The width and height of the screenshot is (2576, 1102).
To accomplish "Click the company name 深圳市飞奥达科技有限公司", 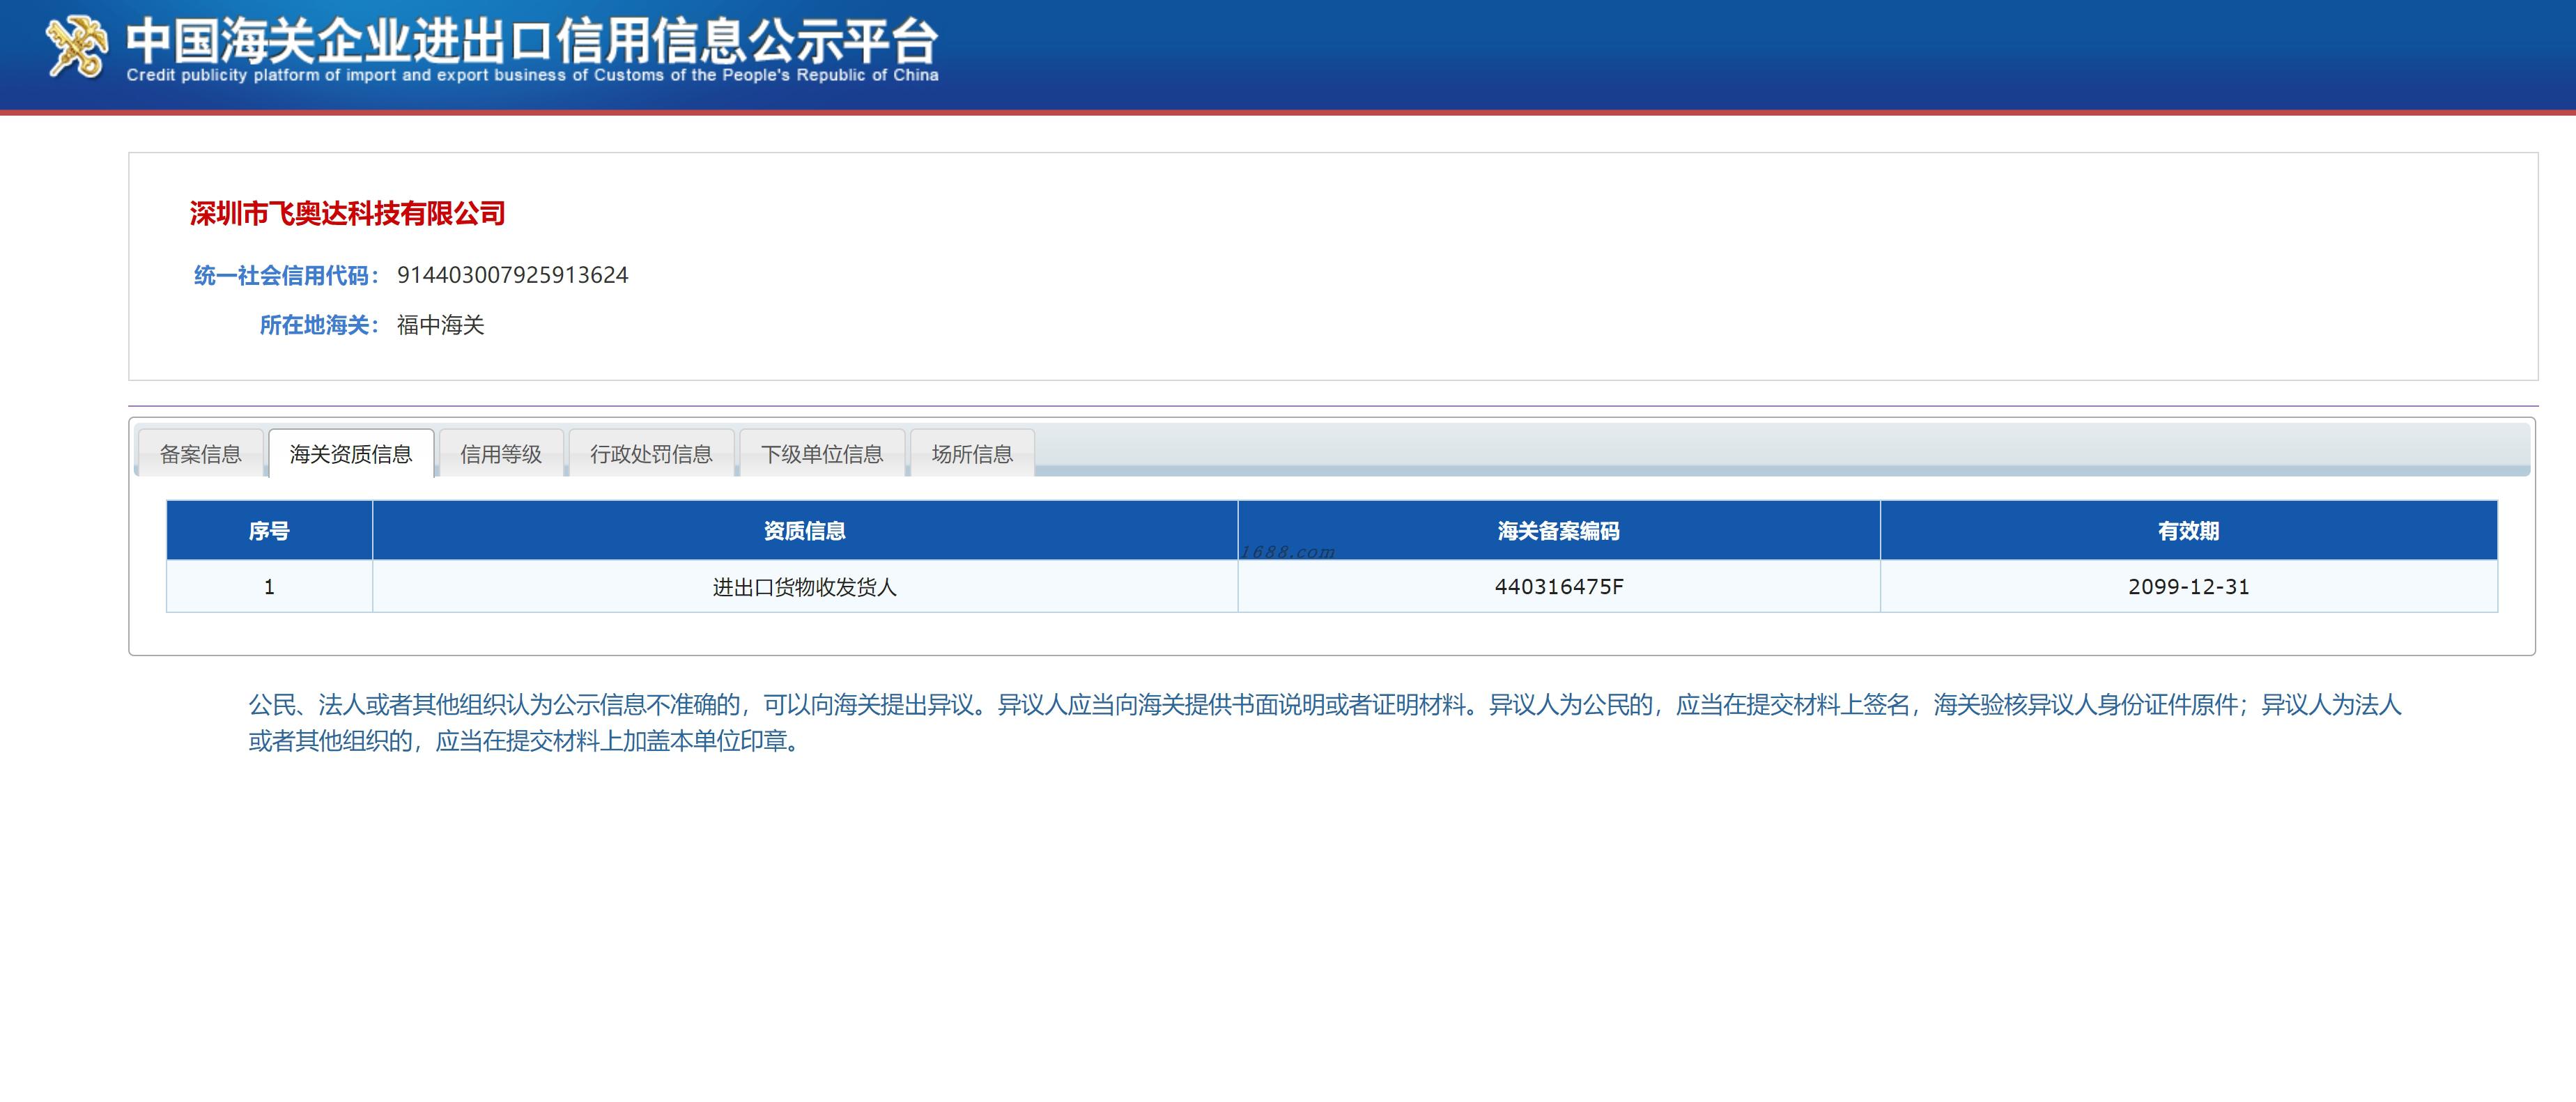I will 347,213.
